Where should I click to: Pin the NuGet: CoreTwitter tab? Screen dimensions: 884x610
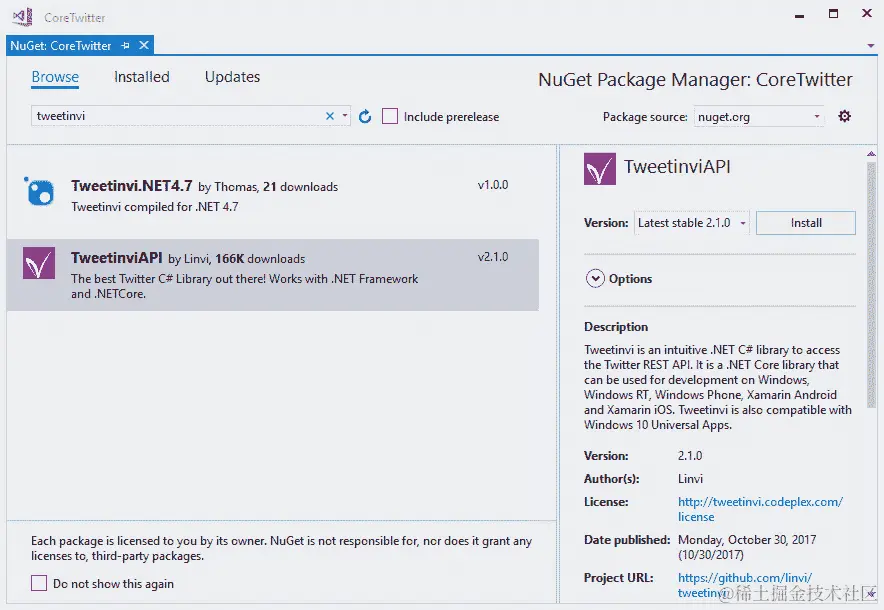point(125,46)
